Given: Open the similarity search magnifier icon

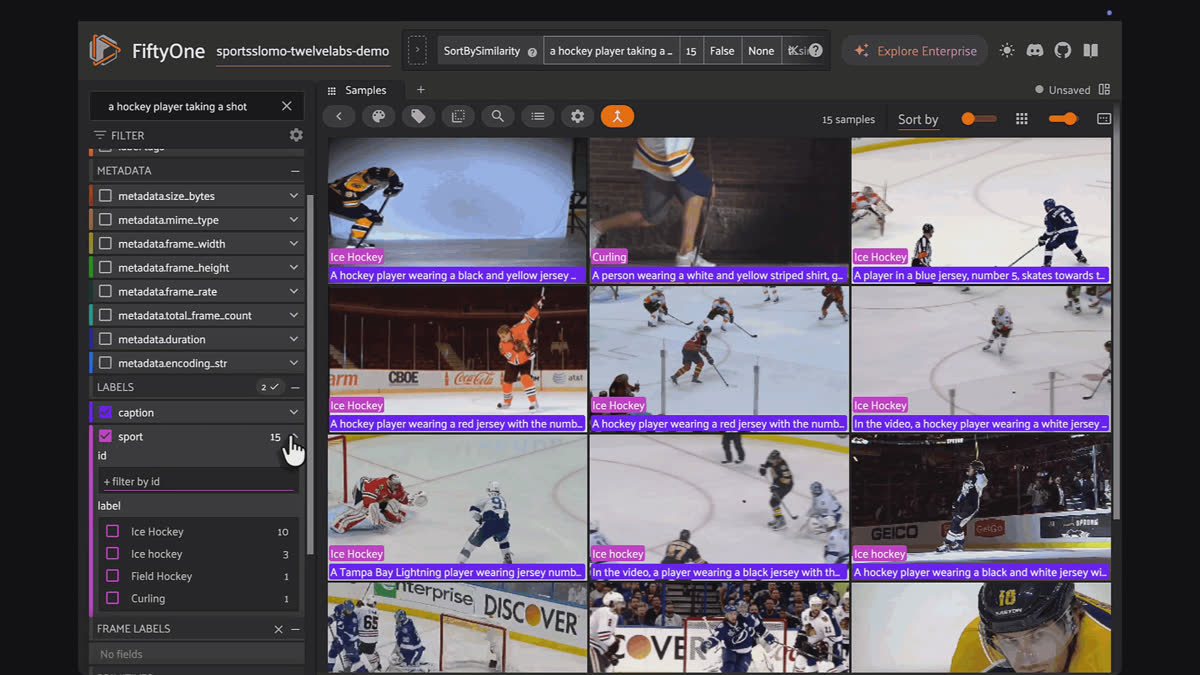Looking at the screenshot, I should pos(498,117).
